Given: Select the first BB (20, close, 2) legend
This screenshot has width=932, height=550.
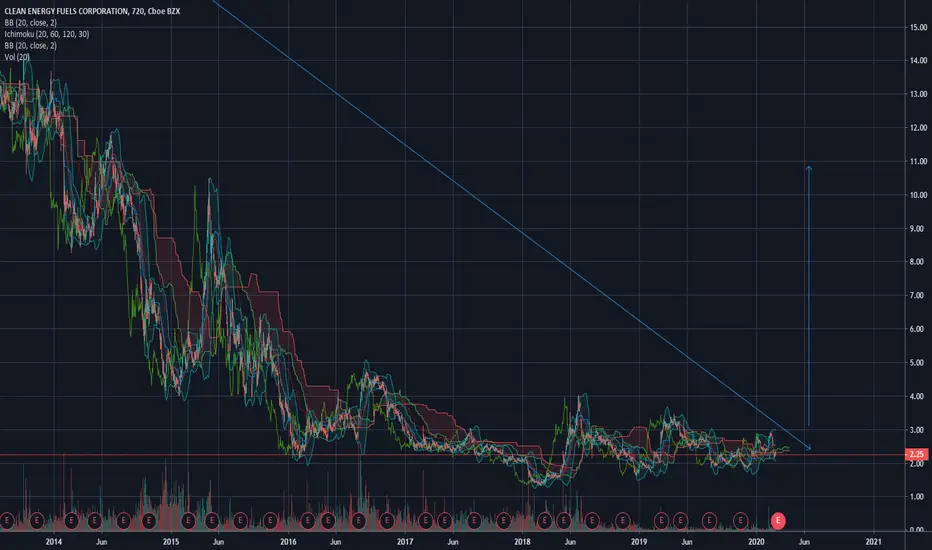Looking at the screenshot, I should [30, 23].
